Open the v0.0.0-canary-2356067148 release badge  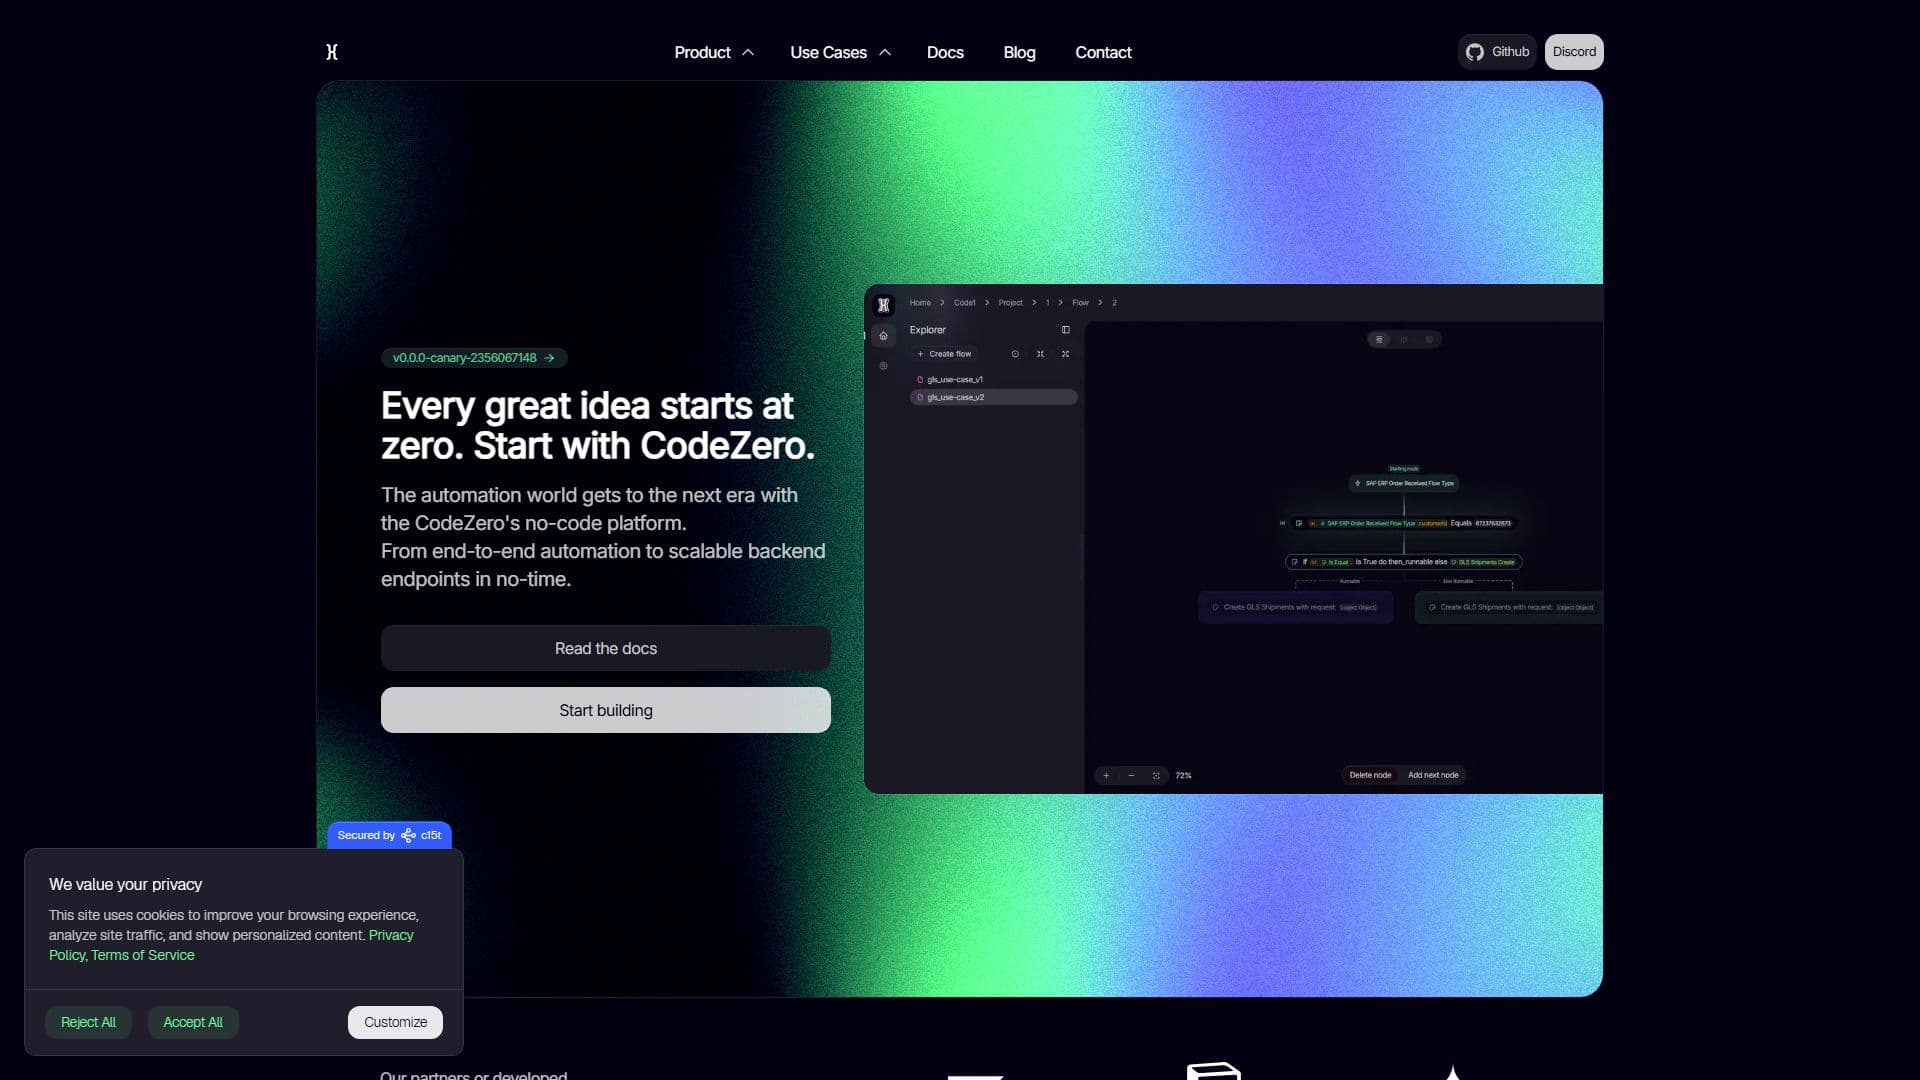pos(474,358)
